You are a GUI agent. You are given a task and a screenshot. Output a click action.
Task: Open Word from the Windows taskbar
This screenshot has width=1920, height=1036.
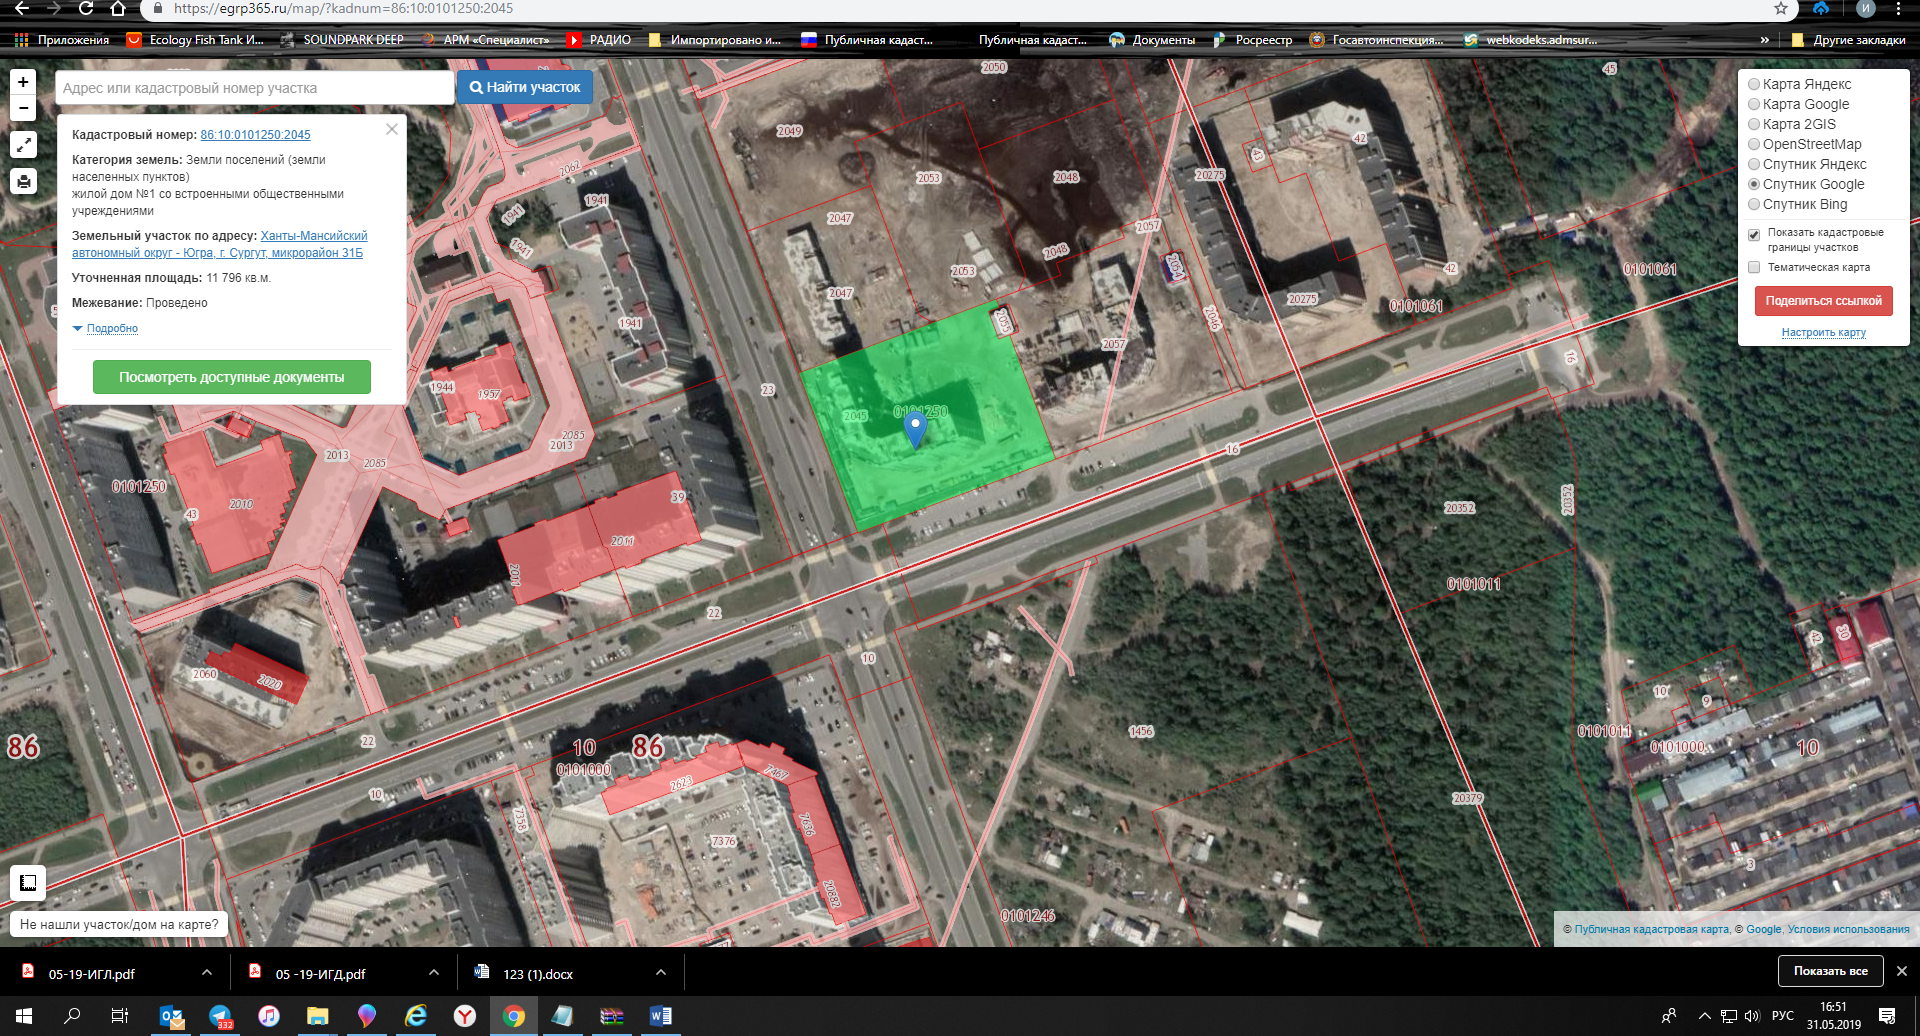(x=660, y=1016)
